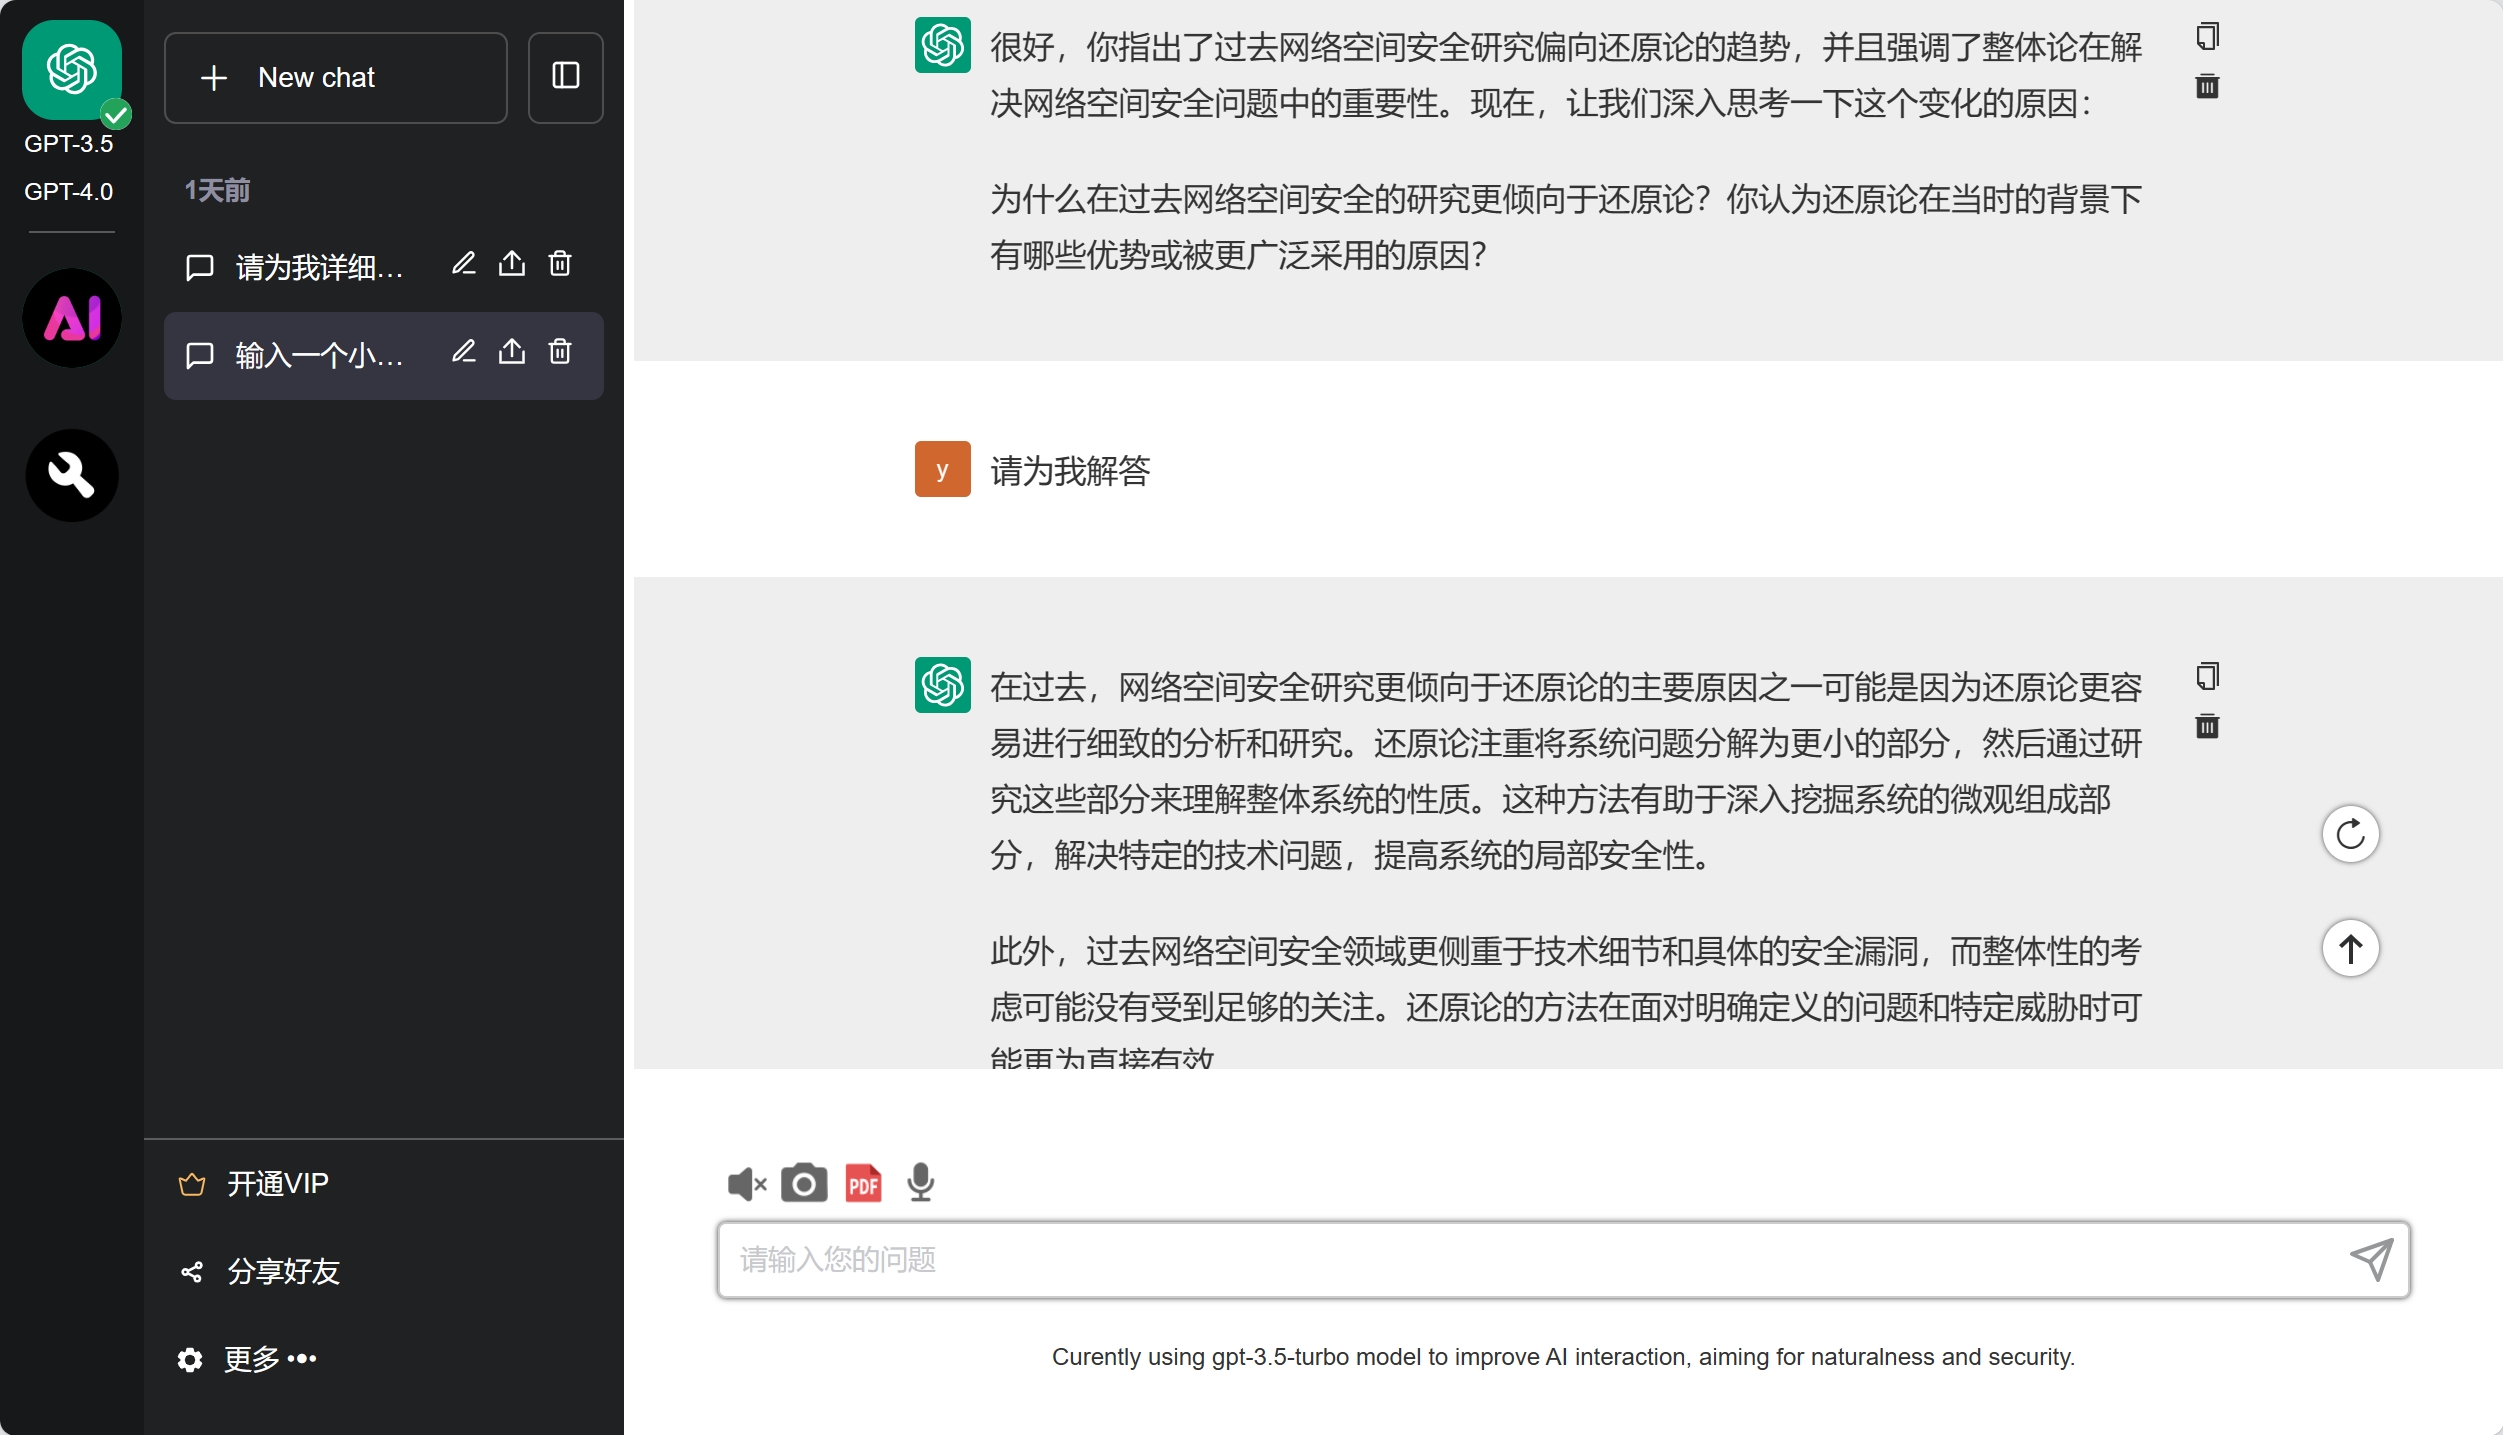Switch to GPT-4.0 model
Viewport: 2503px width, 1435px height.
pos(68,192)
